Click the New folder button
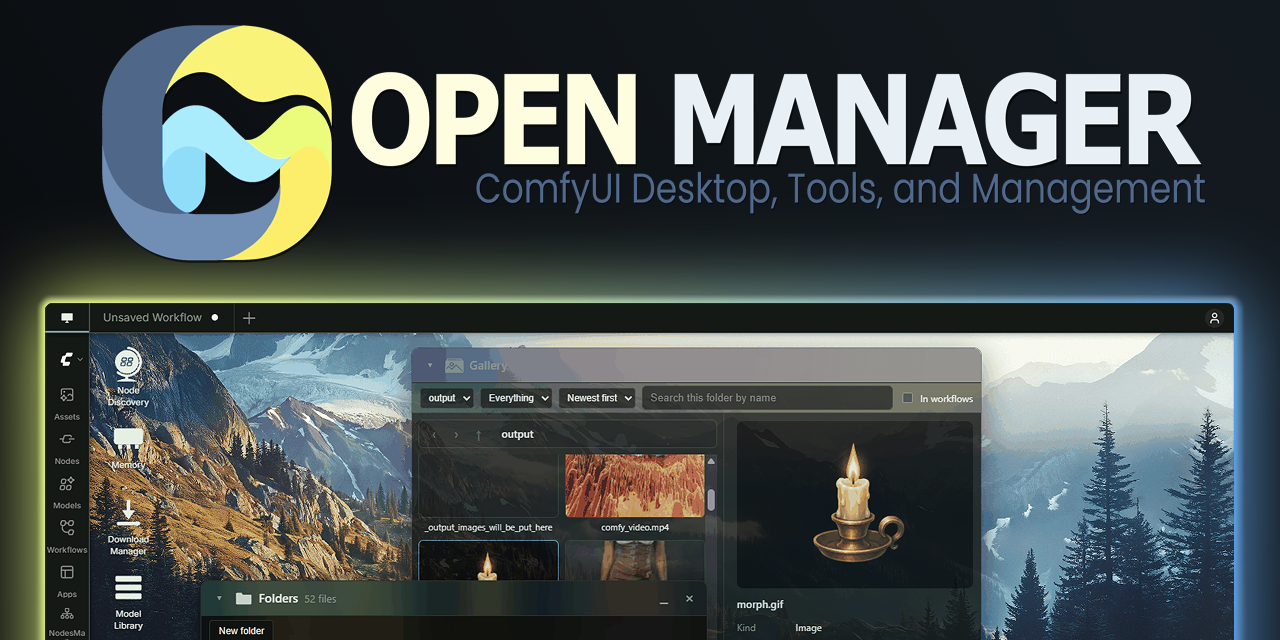 tap(242, 631)
